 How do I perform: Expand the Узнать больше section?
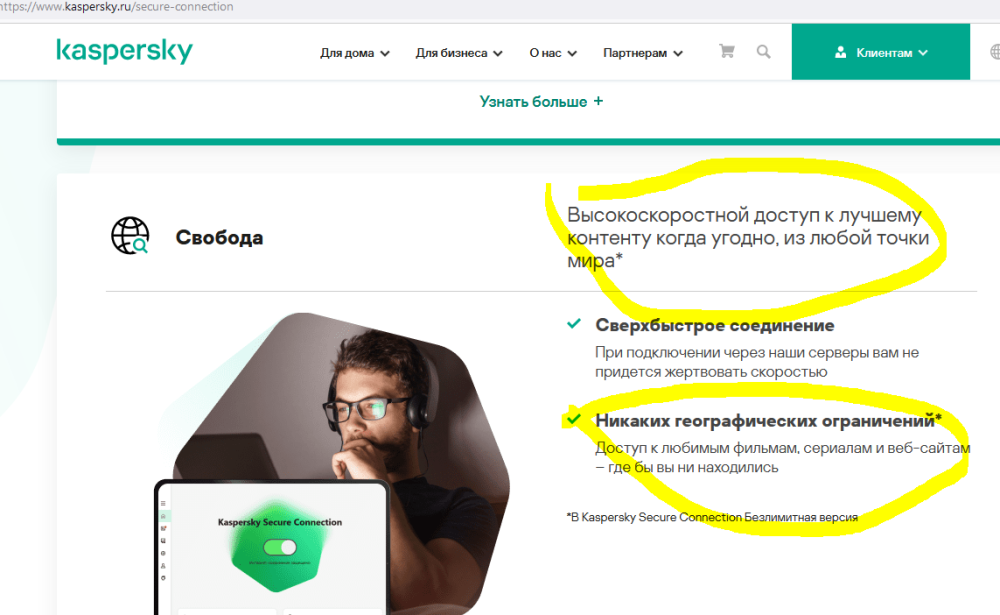coord(541,101)
